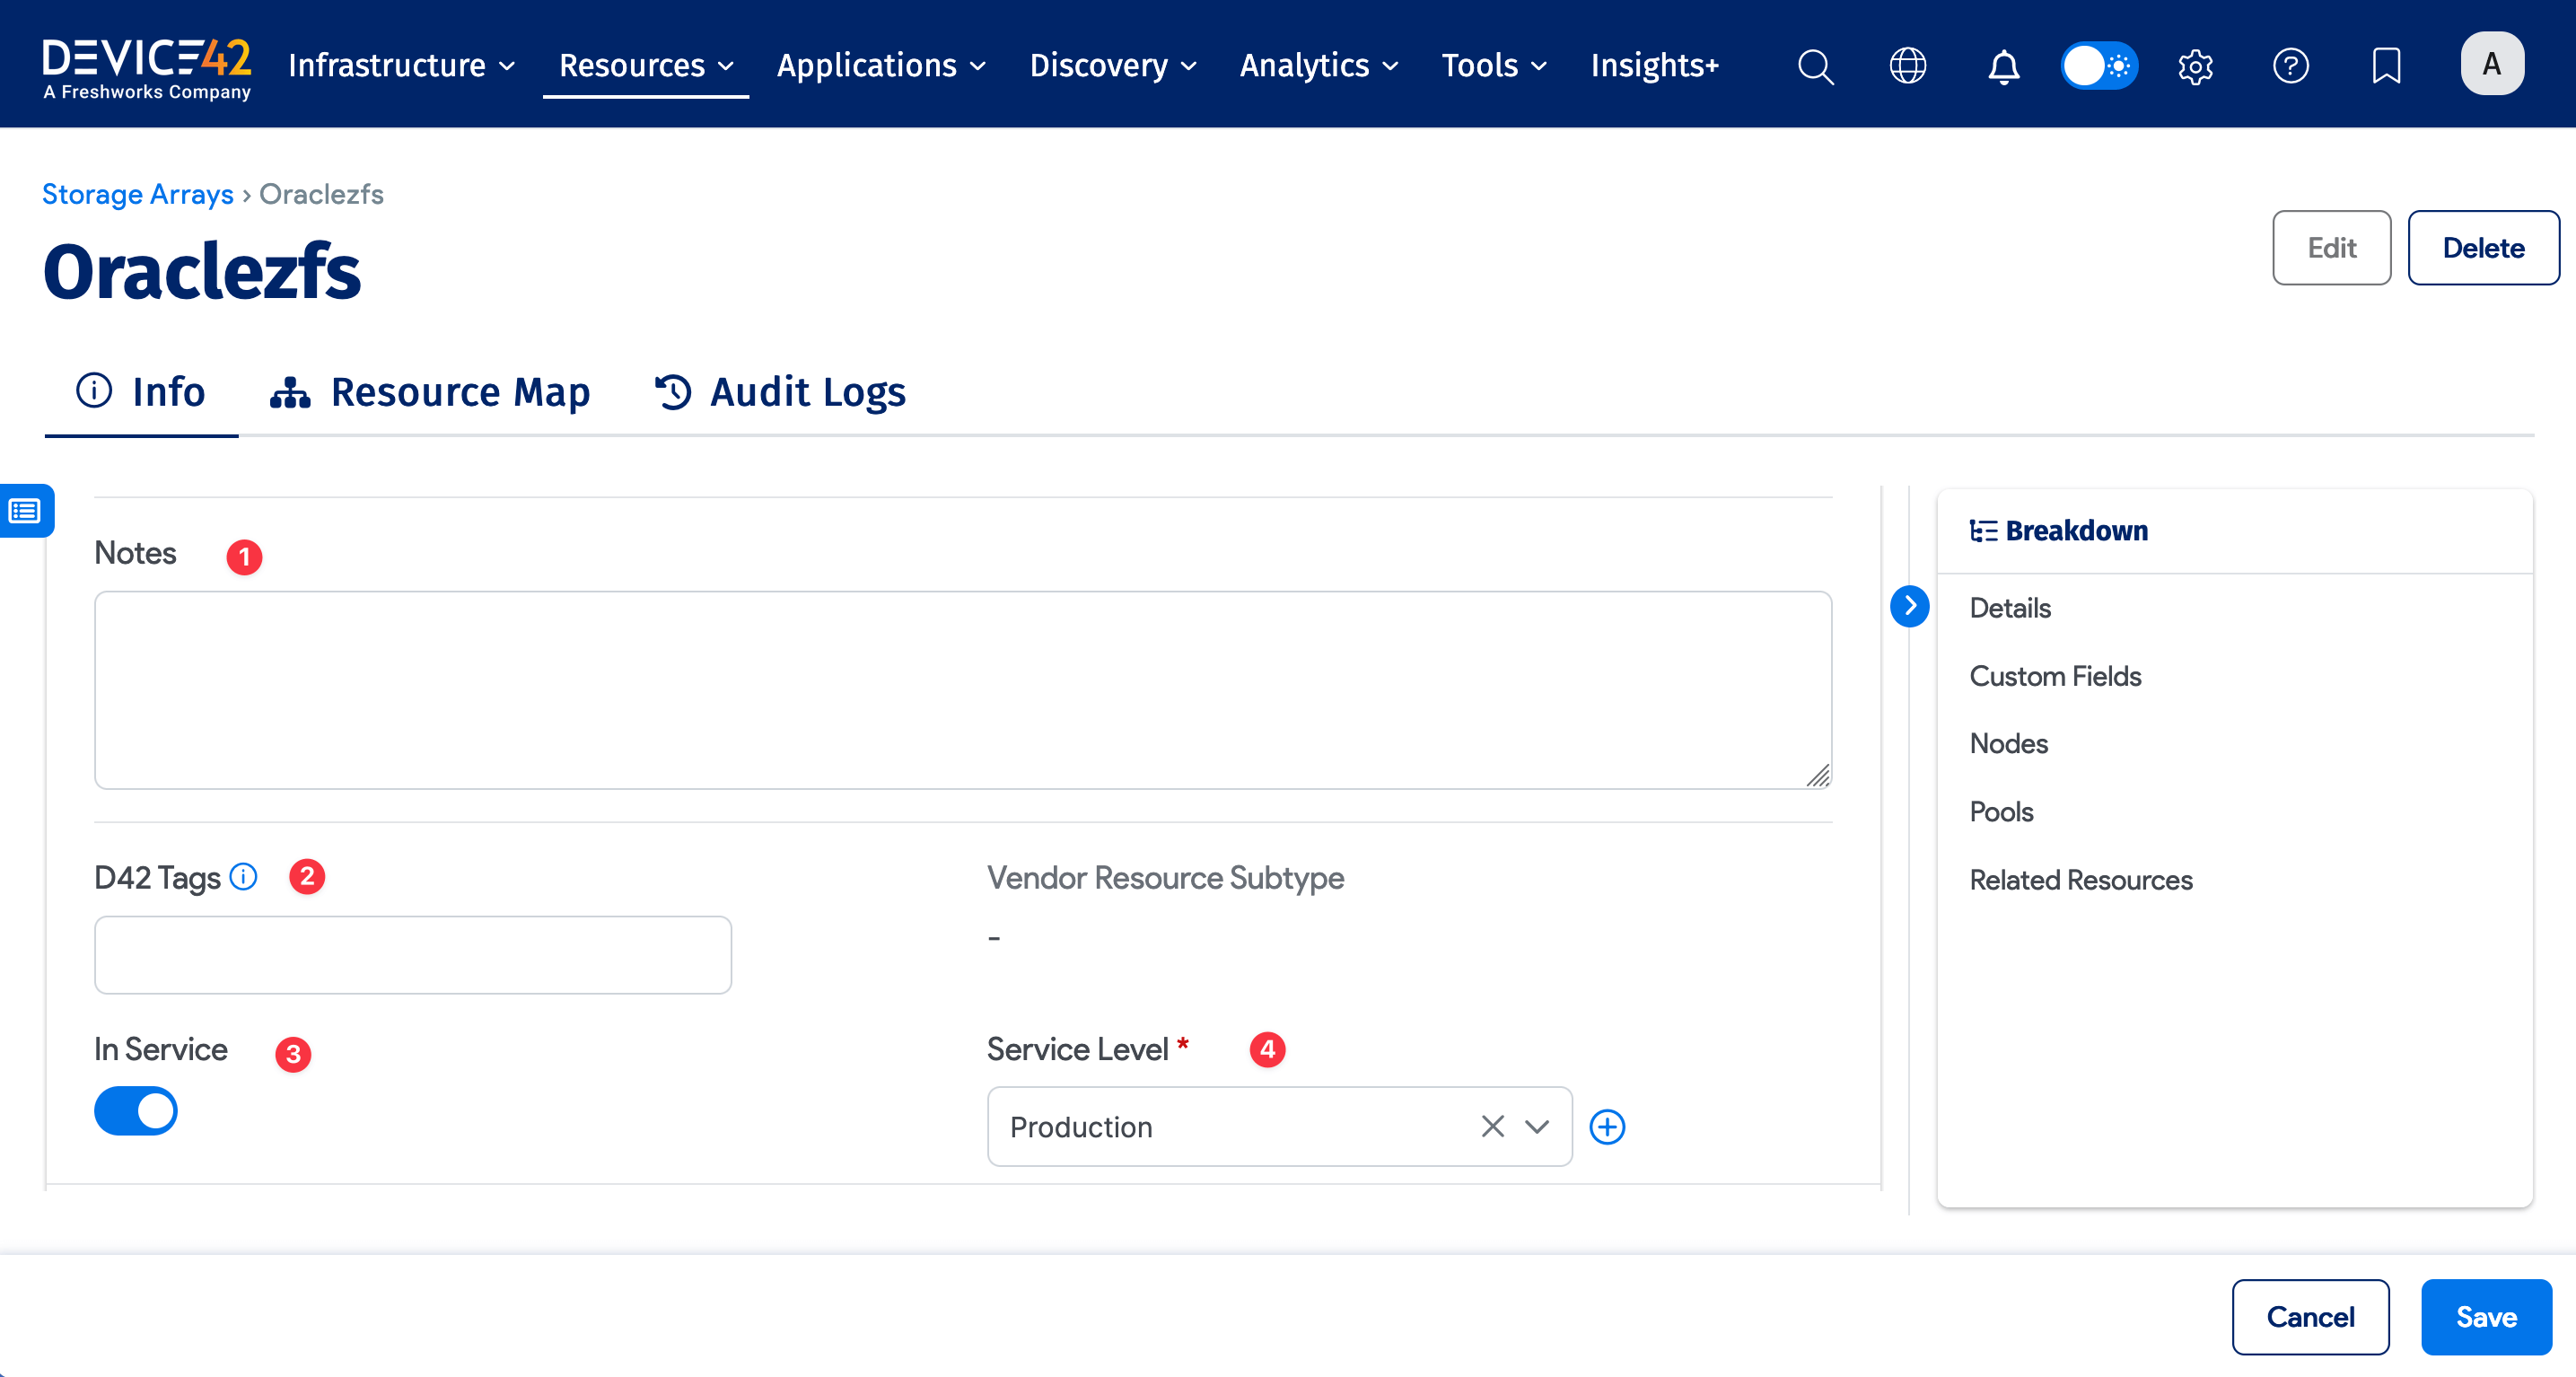The image size is (2576, 1377).
Task: Clear the Production service level selection
Action: coord(1492,1127)
